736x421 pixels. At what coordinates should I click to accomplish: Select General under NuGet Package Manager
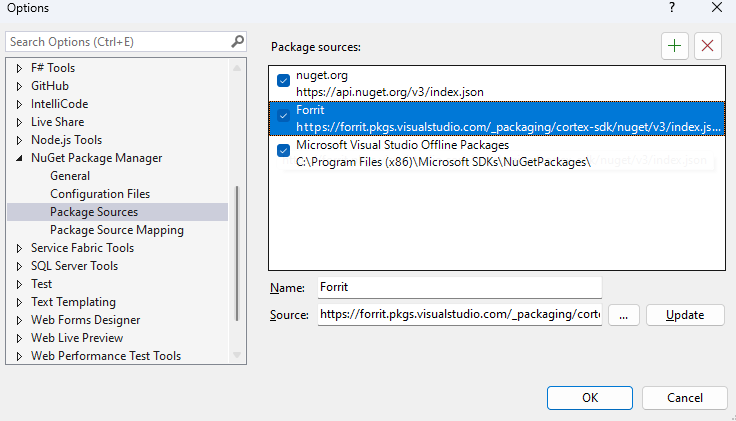70,176
